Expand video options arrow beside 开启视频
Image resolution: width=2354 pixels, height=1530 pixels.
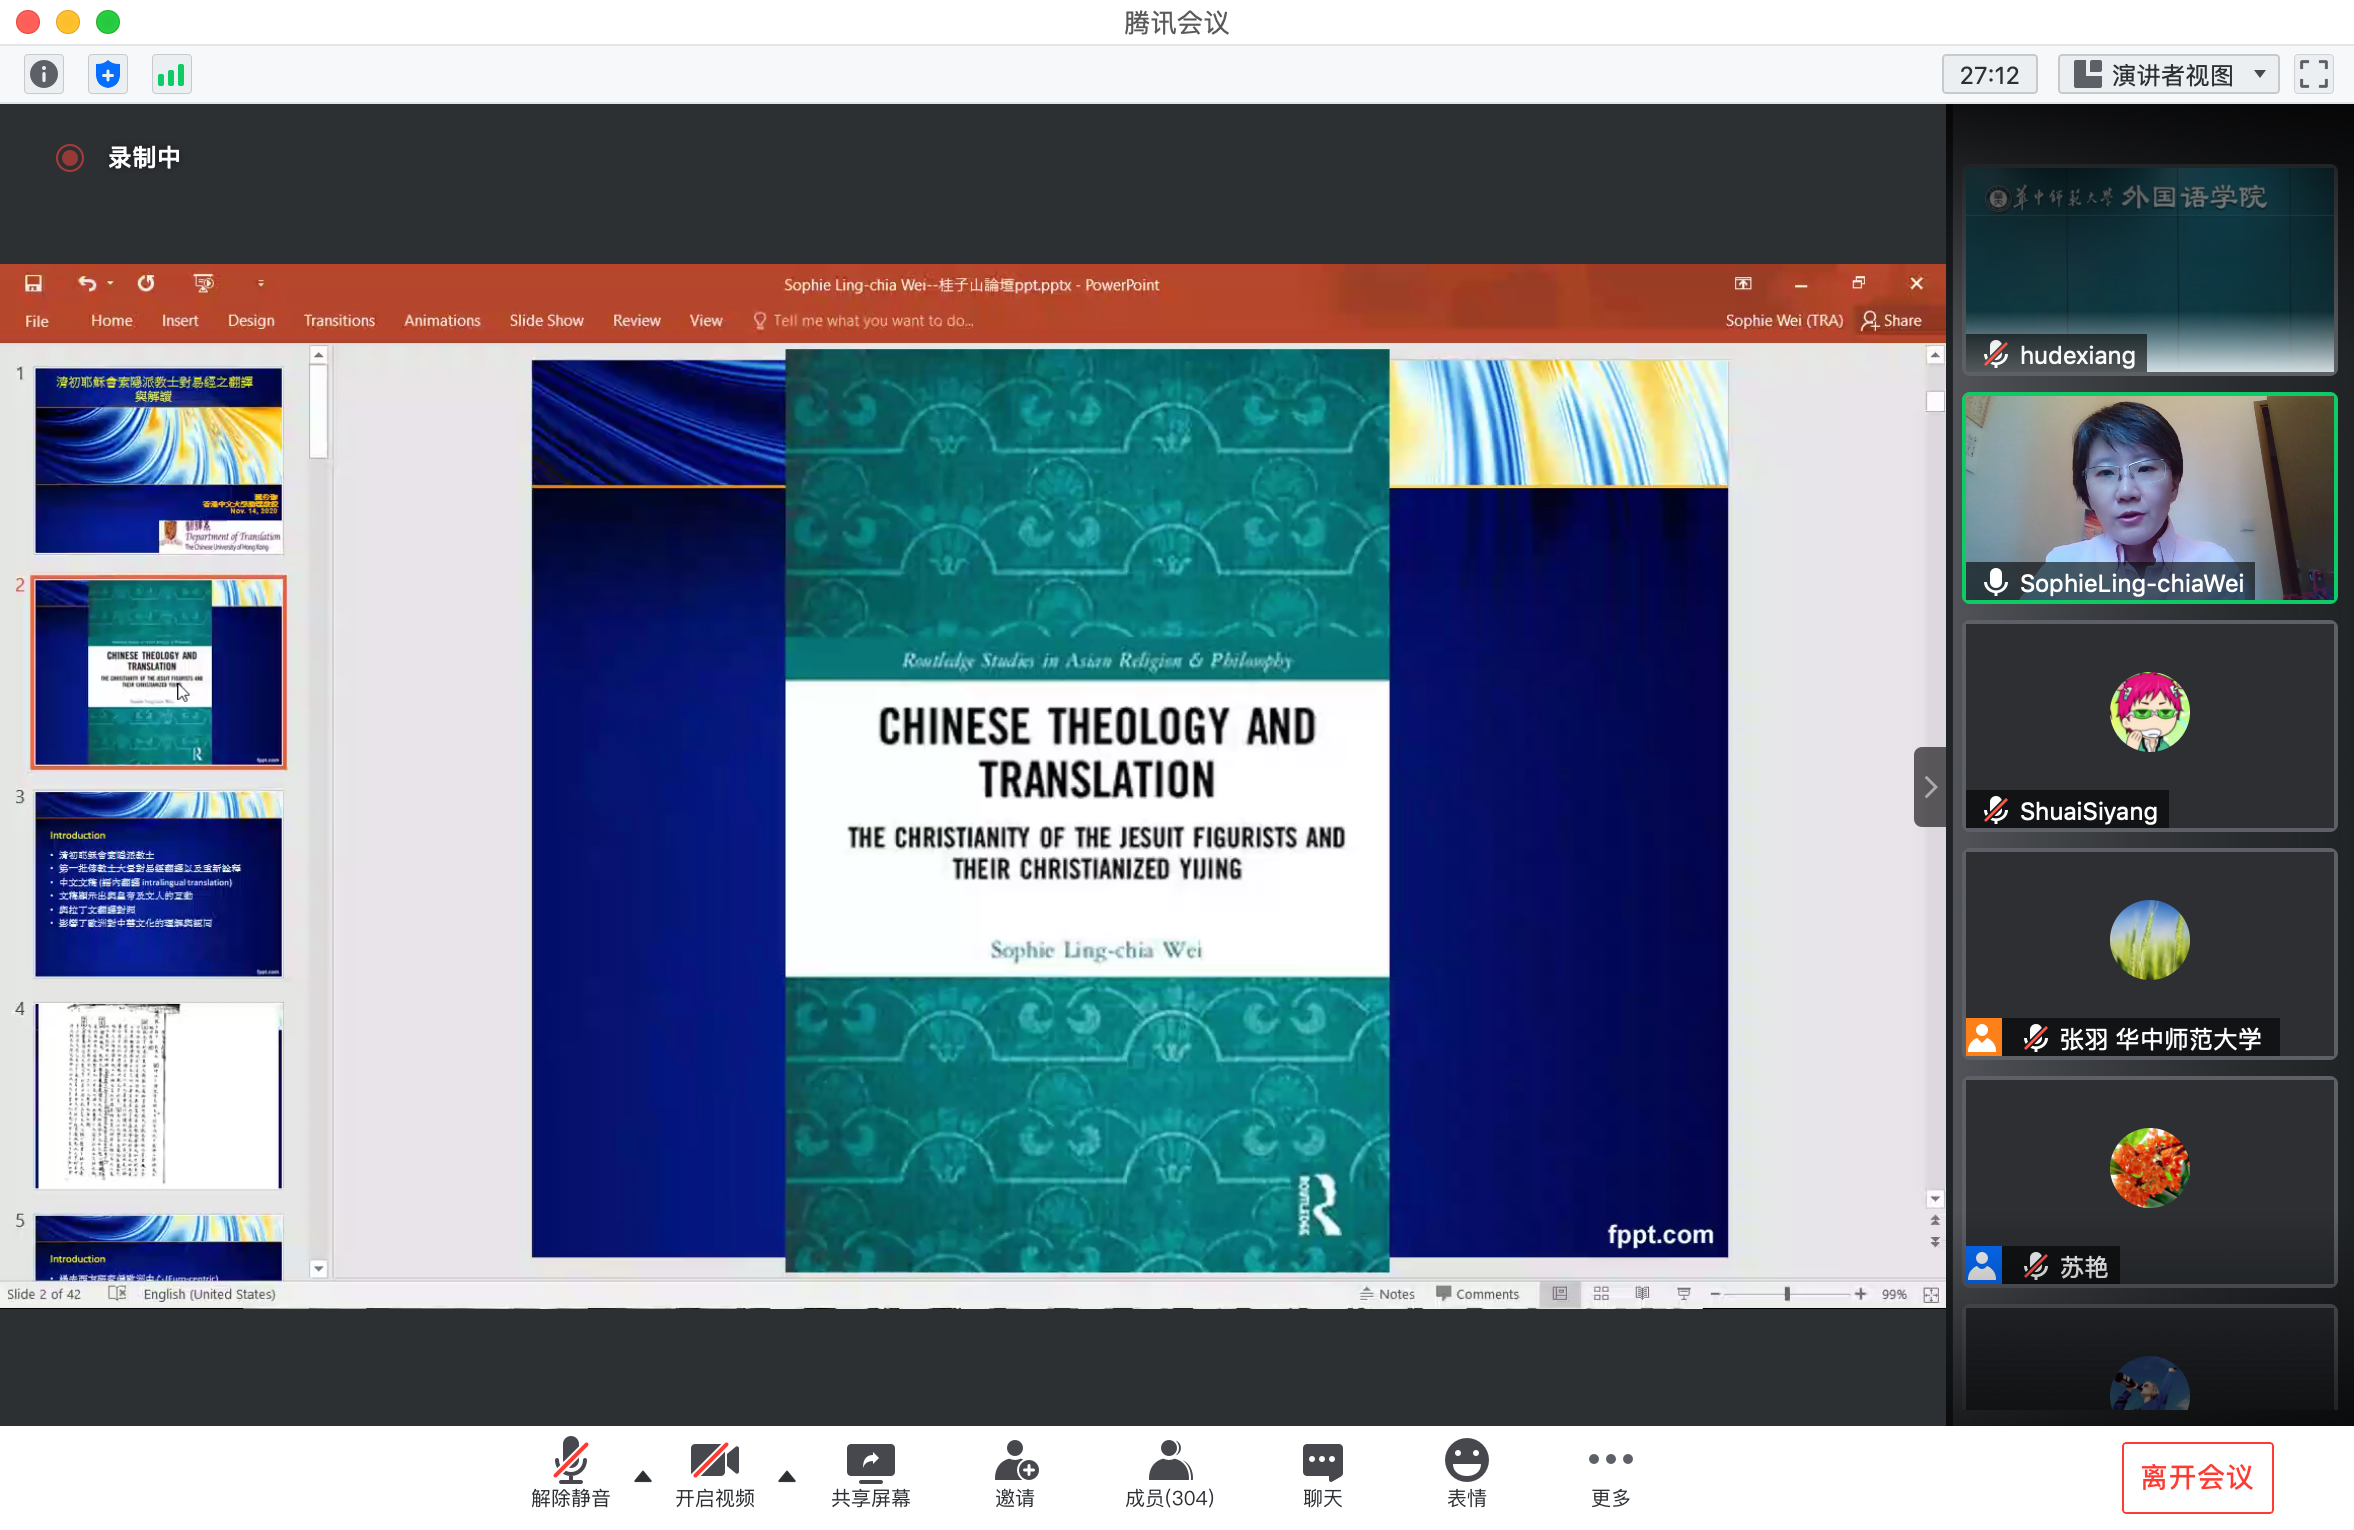coord(787,1476)
